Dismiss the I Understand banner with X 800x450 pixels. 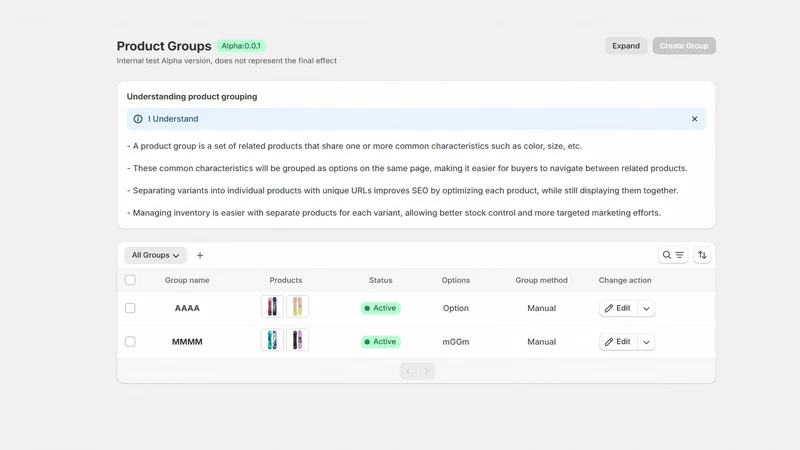(x=694, y=119)
